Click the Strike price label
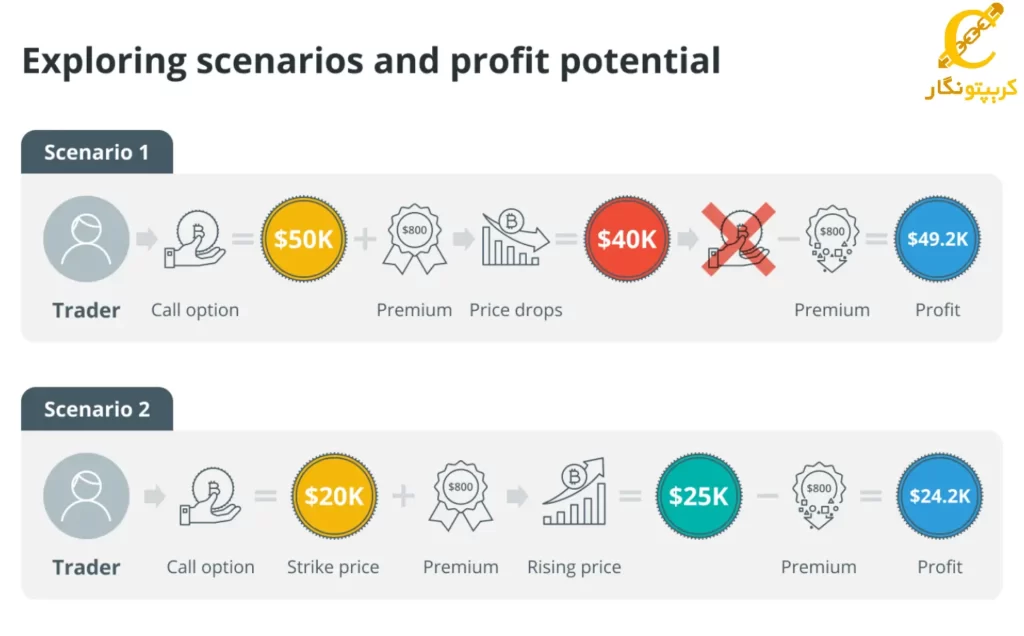 333,567
